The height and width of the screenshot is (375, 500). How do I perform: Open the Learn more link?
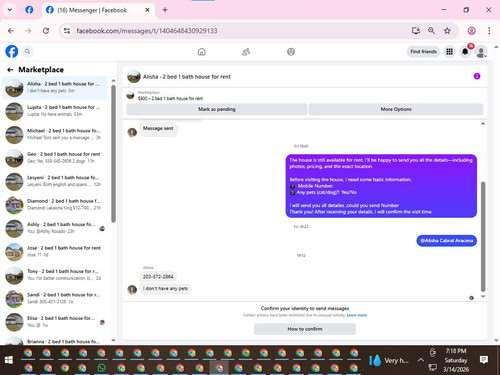coord(357,315)
